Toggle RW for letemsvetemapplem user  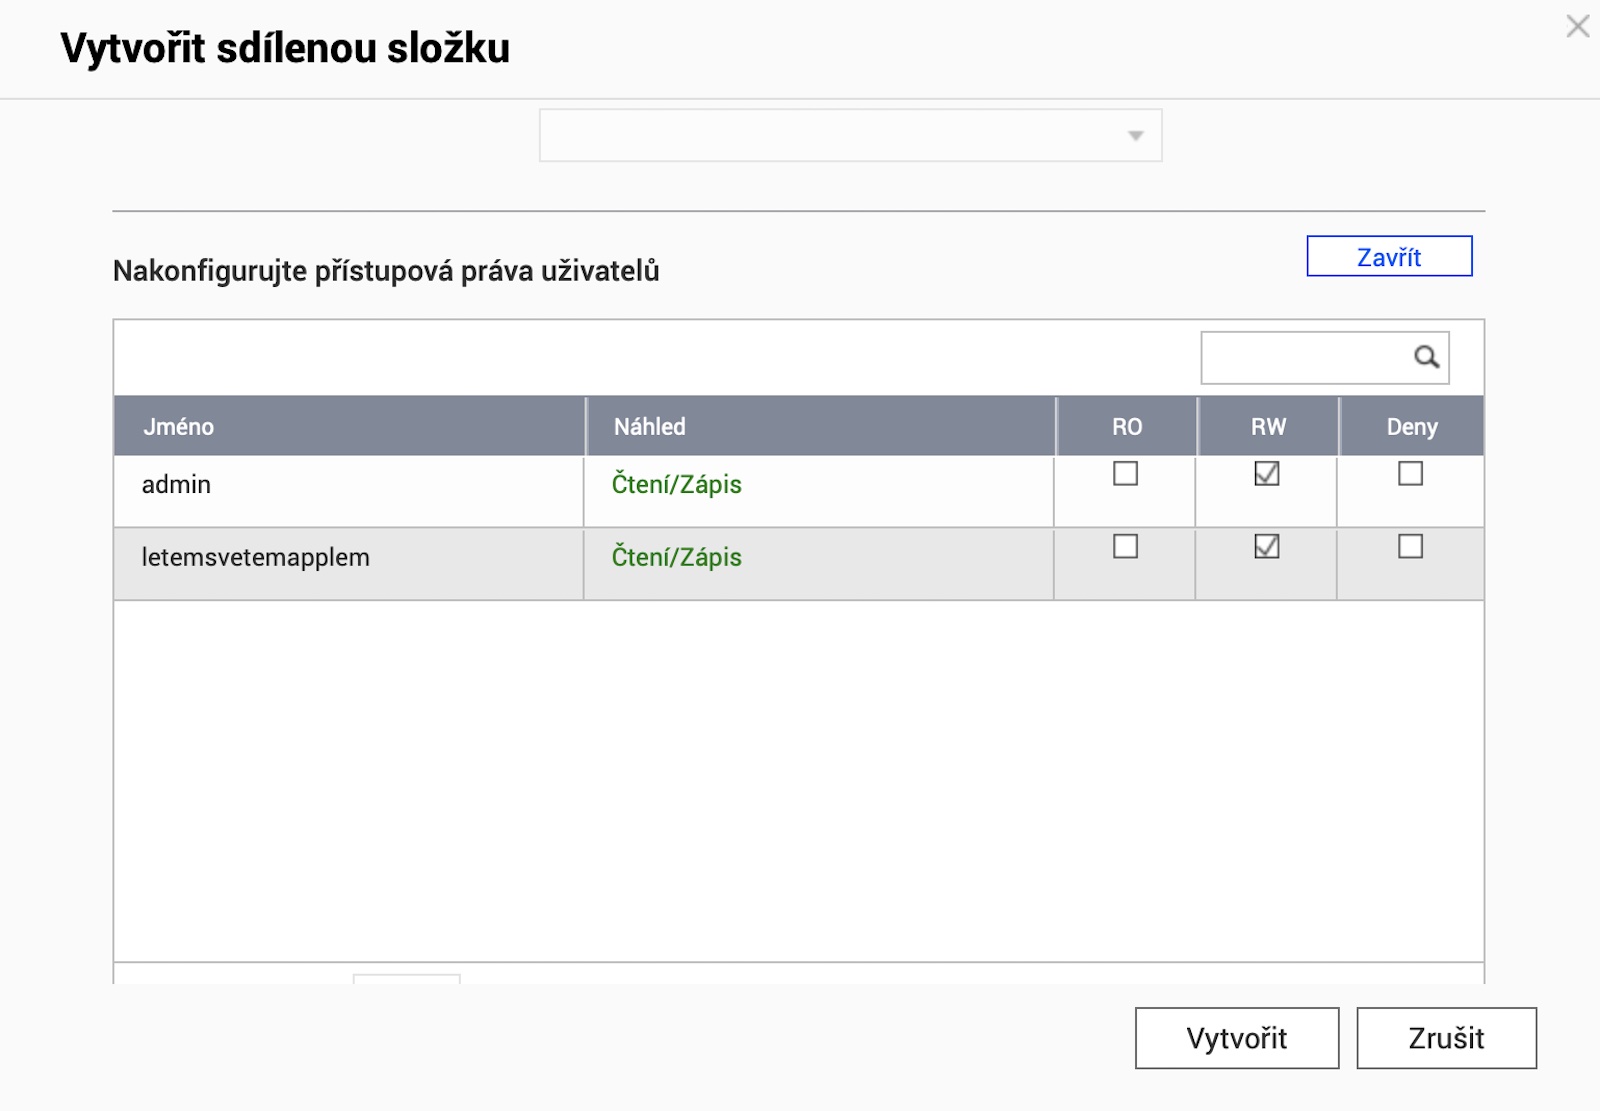1266,546
